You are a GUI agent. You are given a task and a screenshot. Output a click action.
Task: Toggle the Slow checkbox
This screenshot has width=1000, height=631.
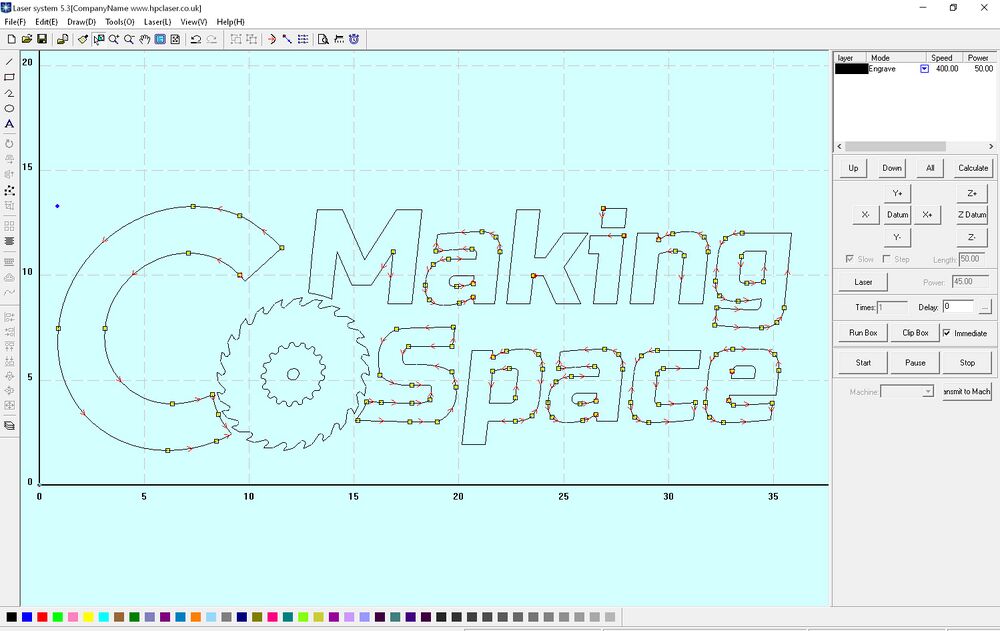coord(847,259)
